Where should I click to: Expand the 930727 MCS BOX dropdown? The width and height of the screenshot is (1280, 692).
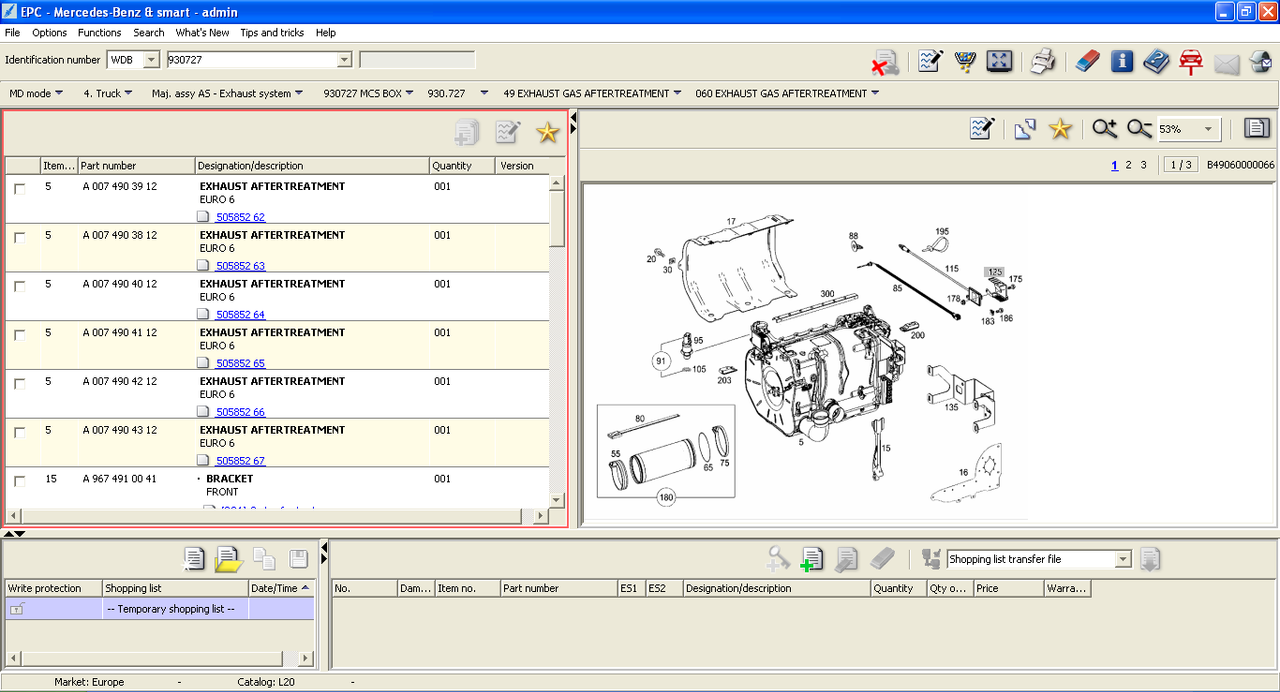(410, 93)
